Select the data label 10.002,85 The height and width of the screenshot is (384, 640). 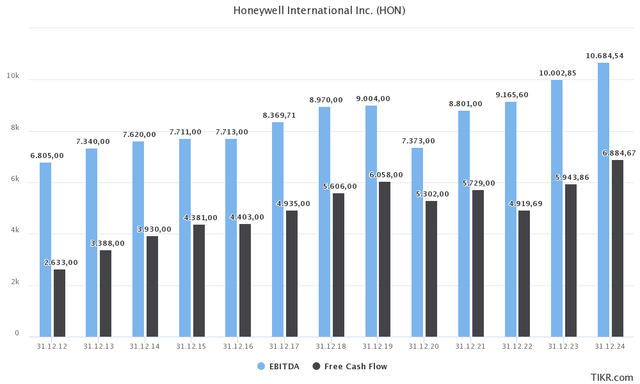pos(558,73)
